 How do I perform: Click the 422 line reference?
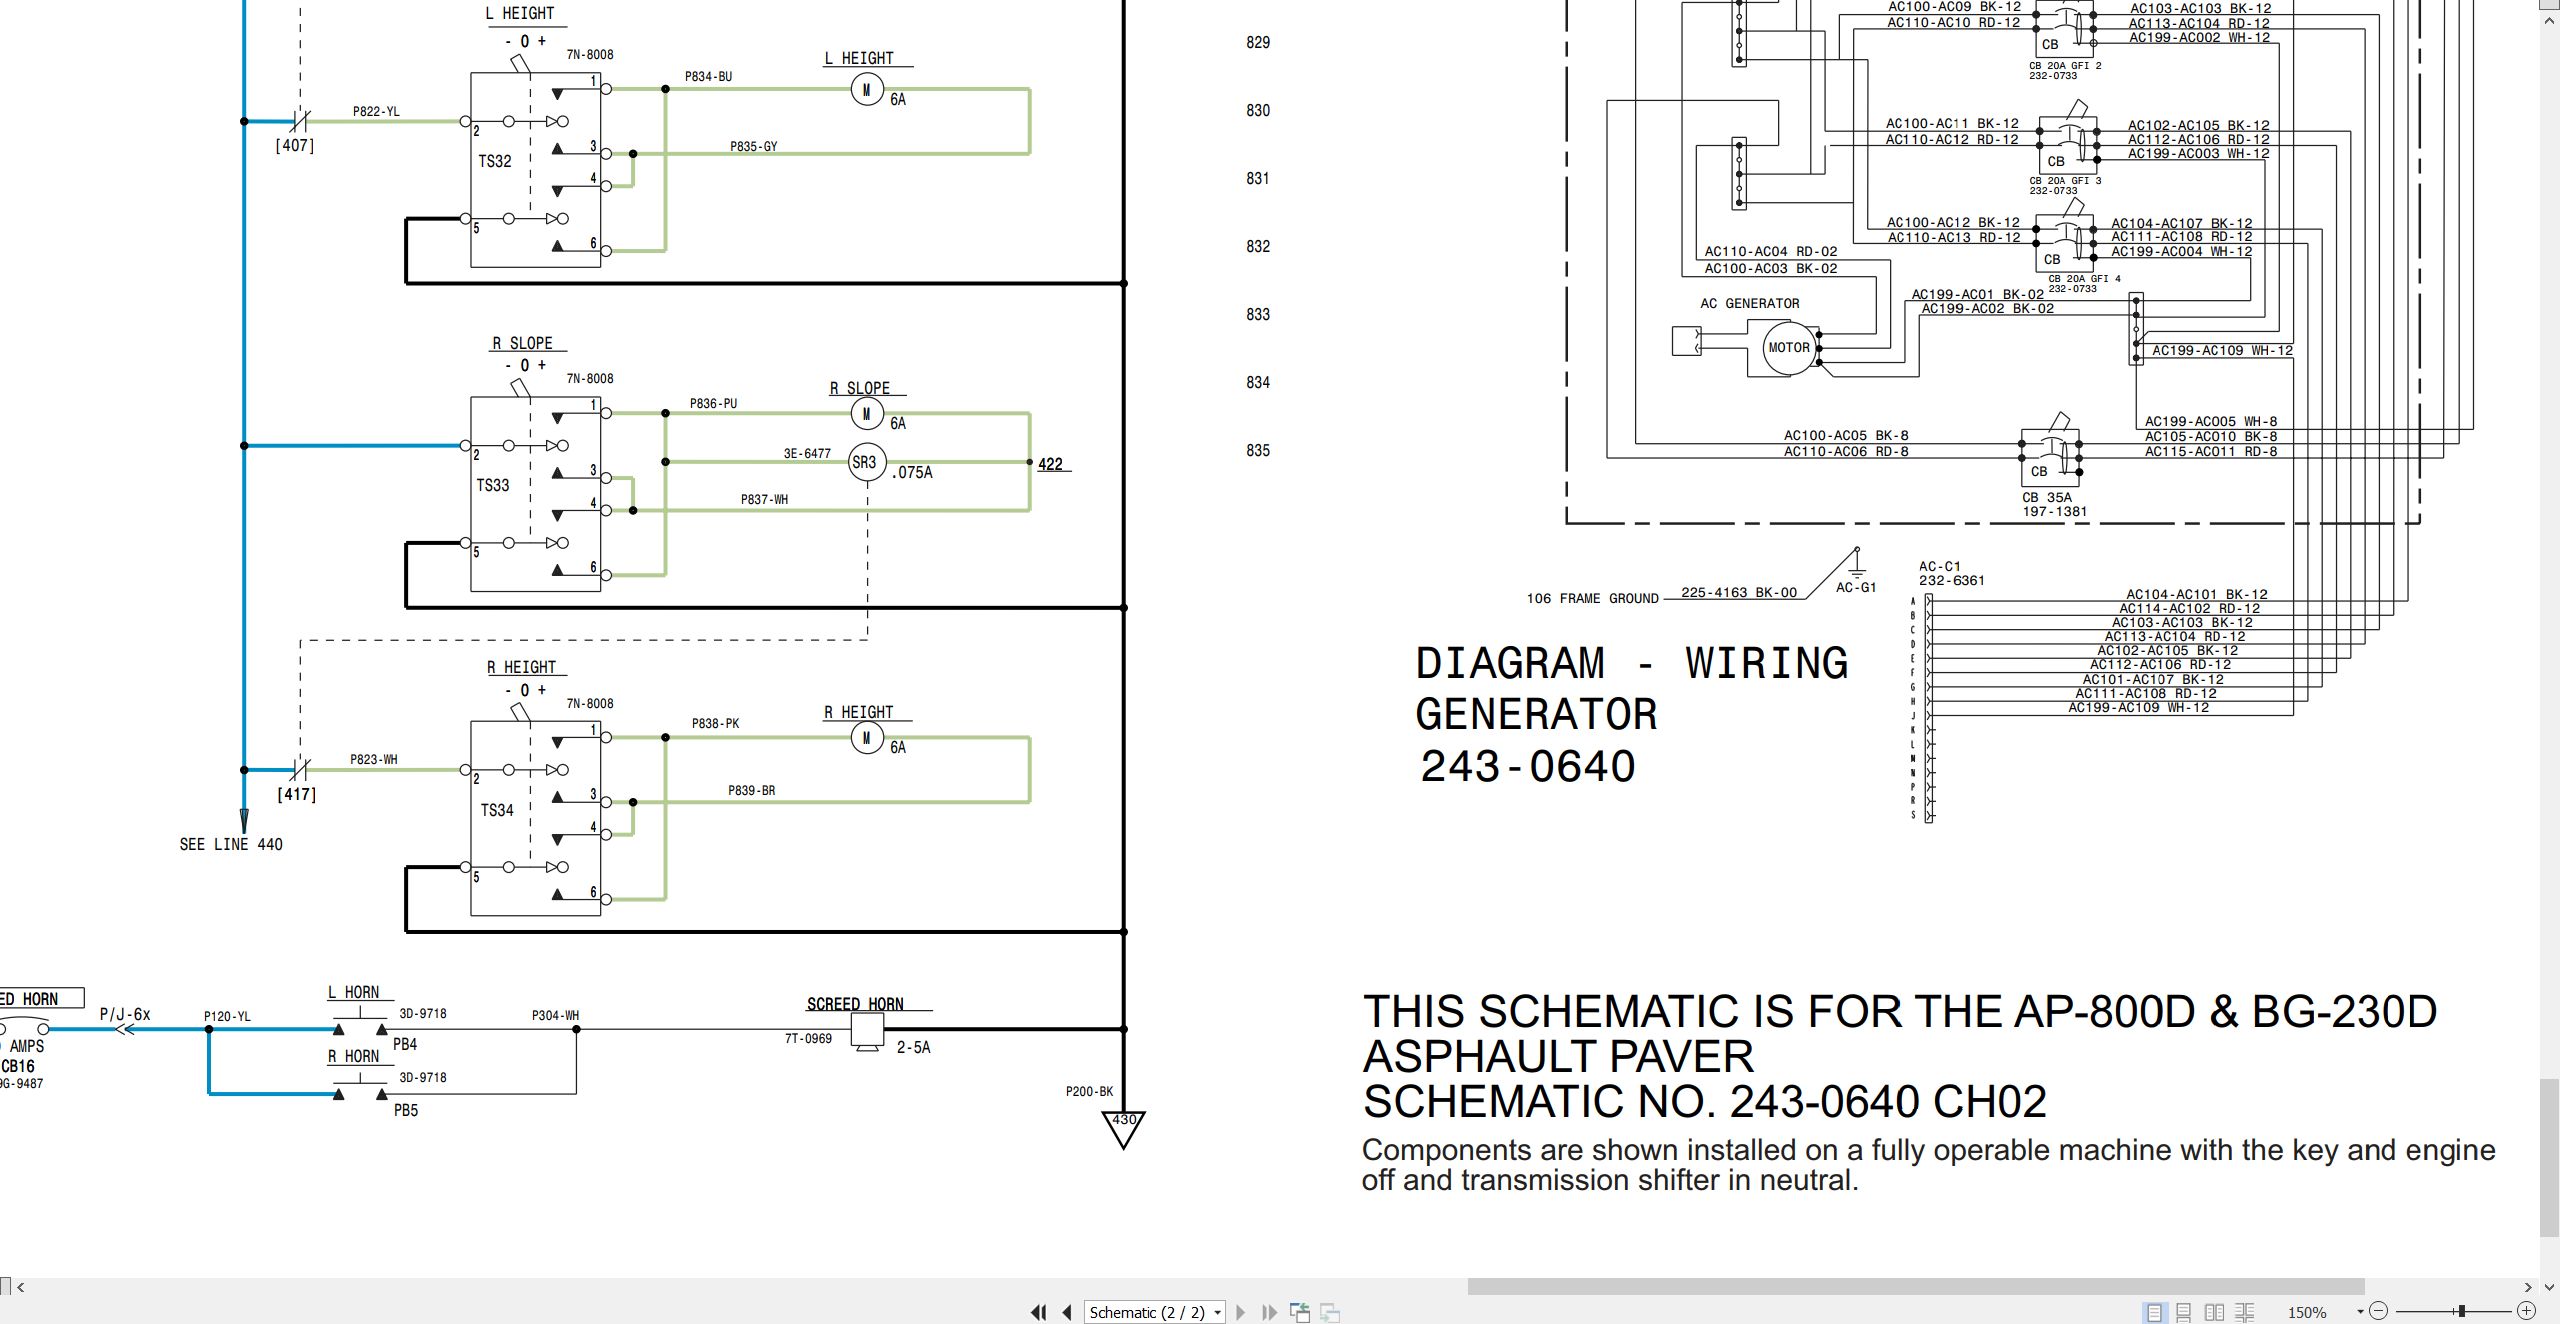point(1051,464)
